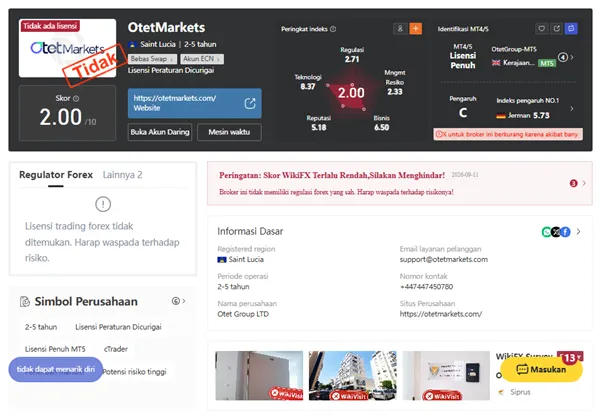Screen dimensions: 601x416
Task: Click the tidak dapat menarik diri button
Action: 56,369
